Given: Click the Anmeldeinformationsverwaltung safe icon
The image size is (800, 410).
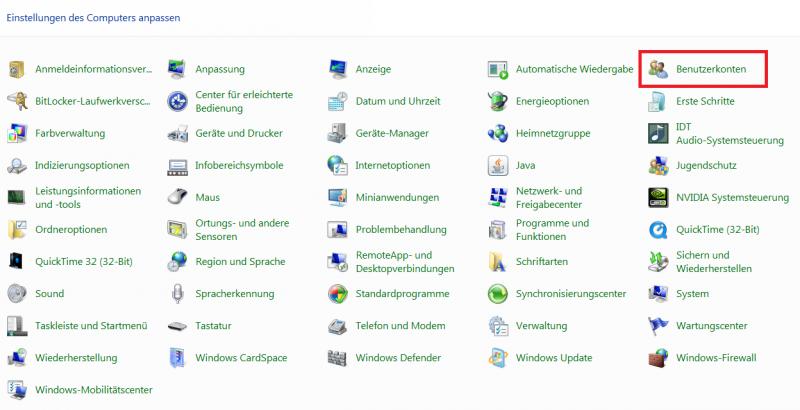Looking at the screenshot, I should 17,69.
